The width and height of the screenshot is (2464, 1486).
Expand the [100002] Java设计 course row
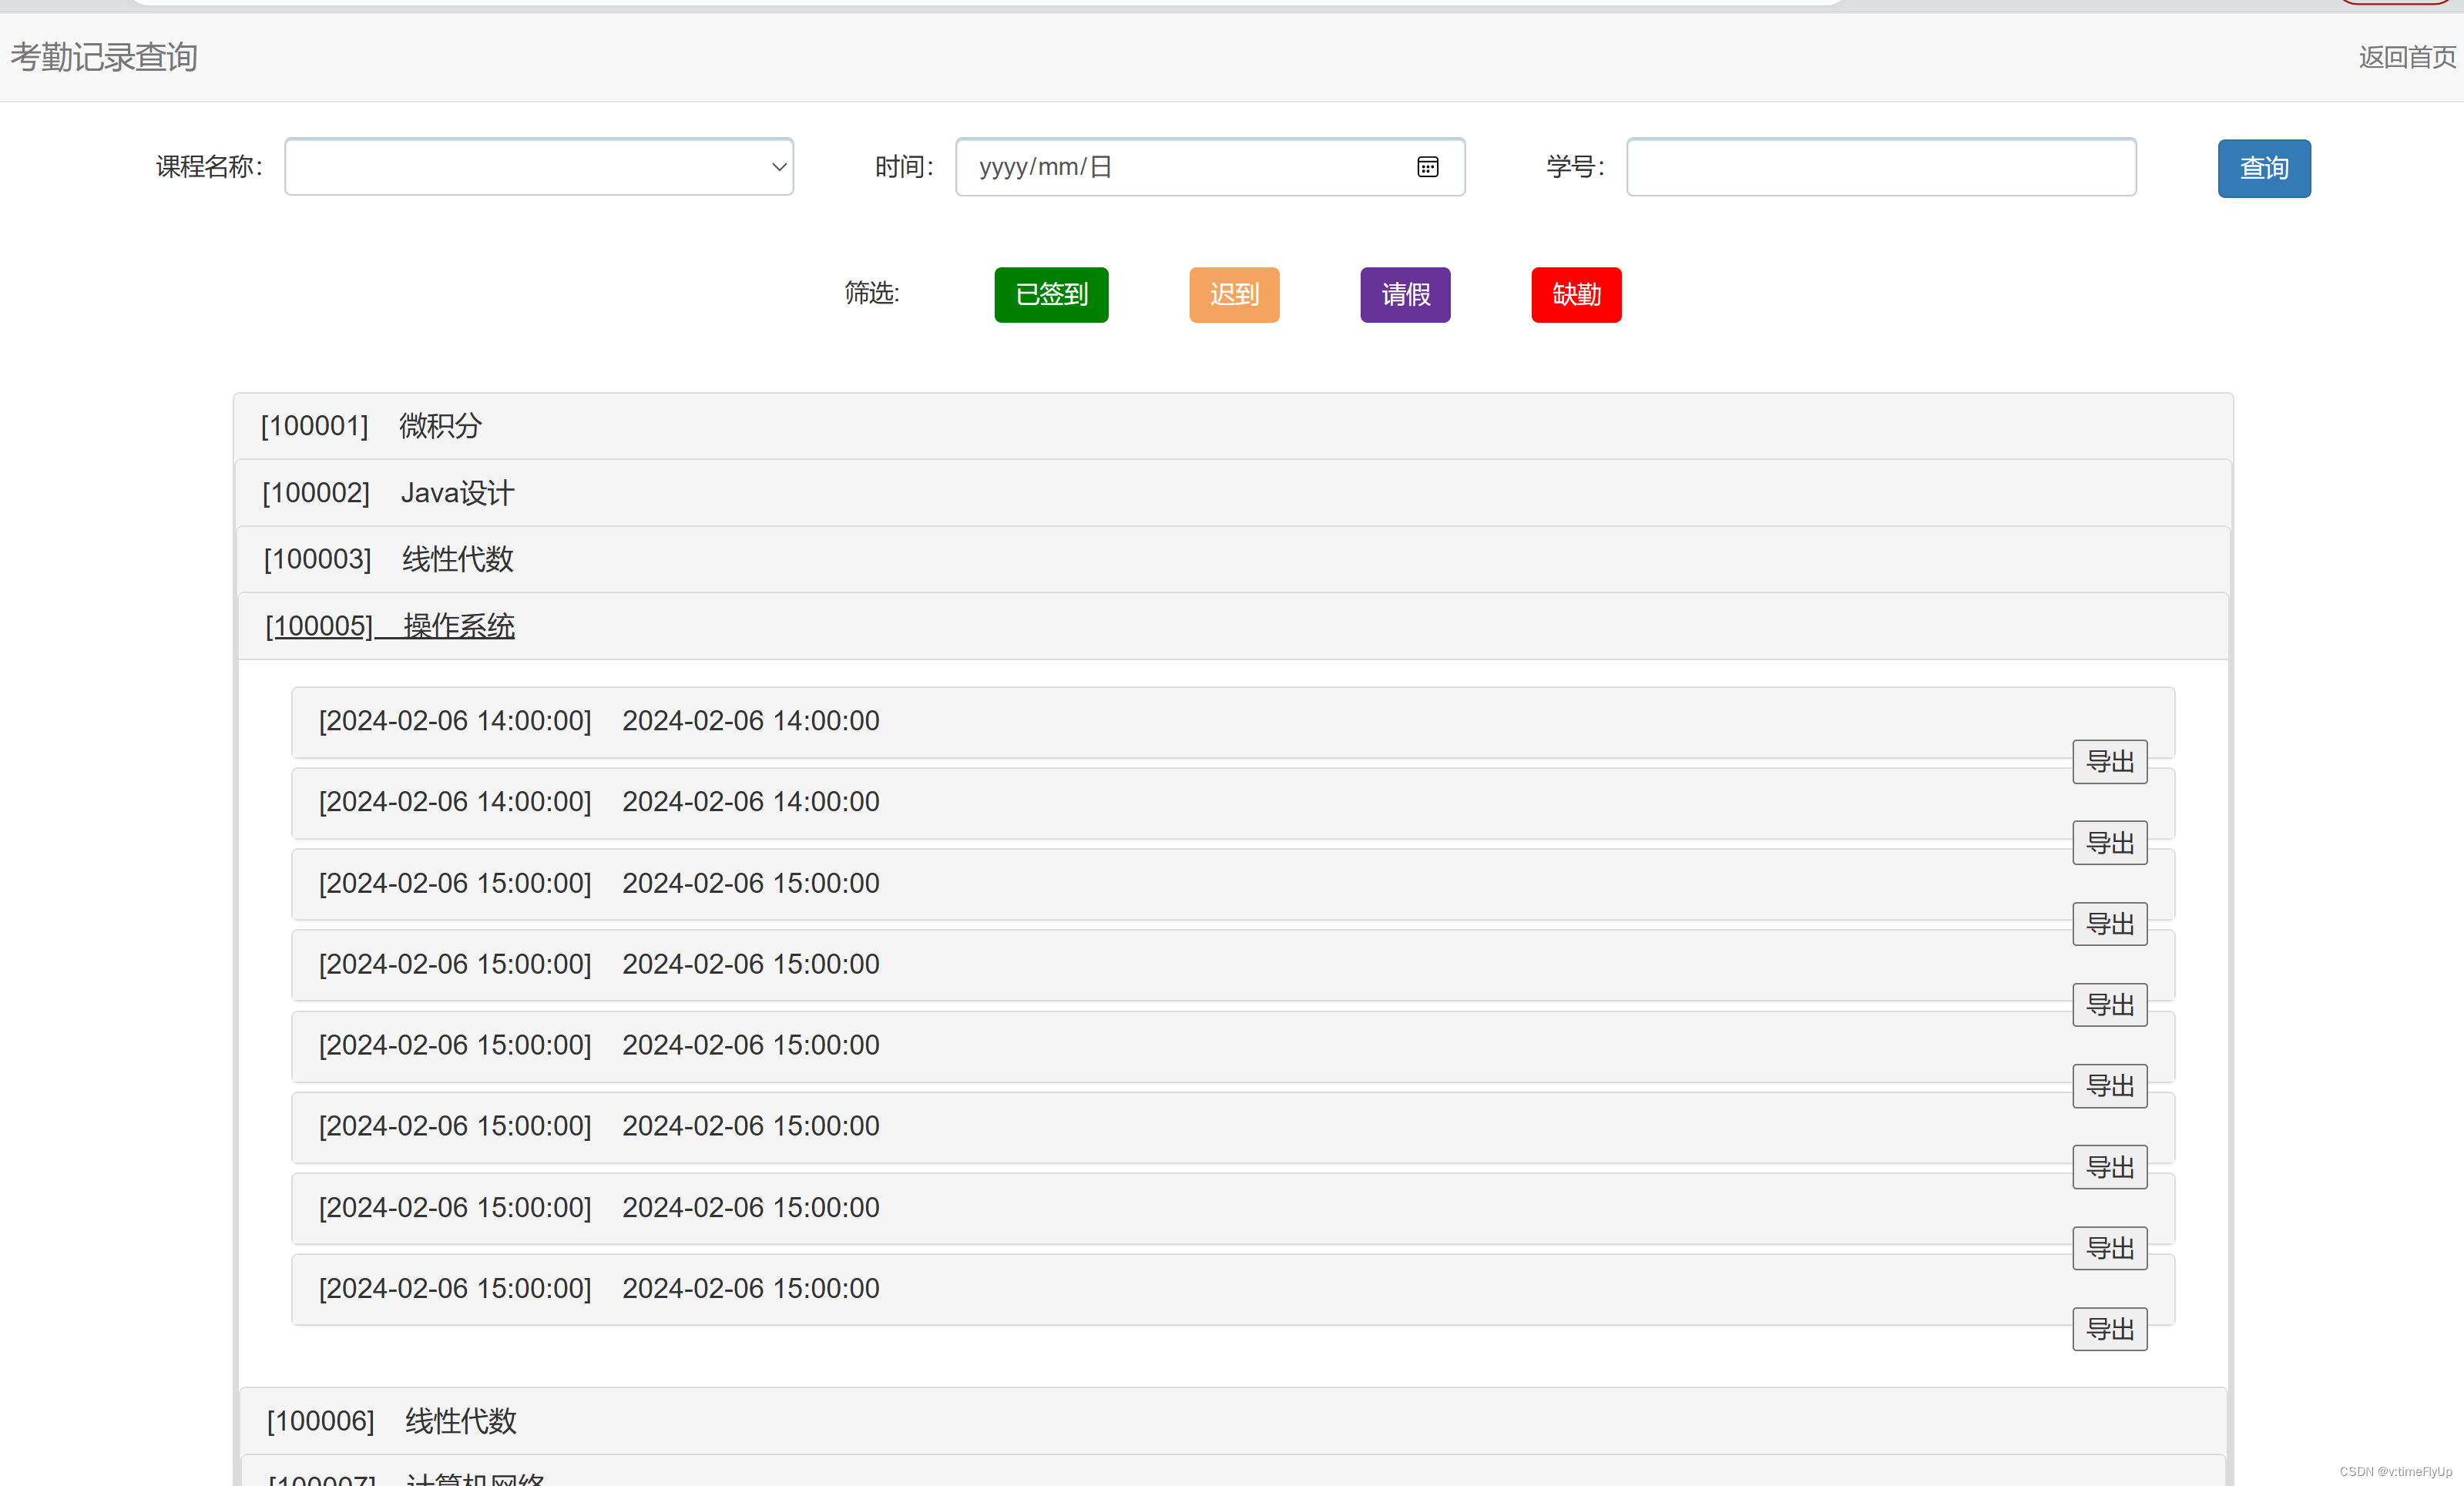coord(388,493)
